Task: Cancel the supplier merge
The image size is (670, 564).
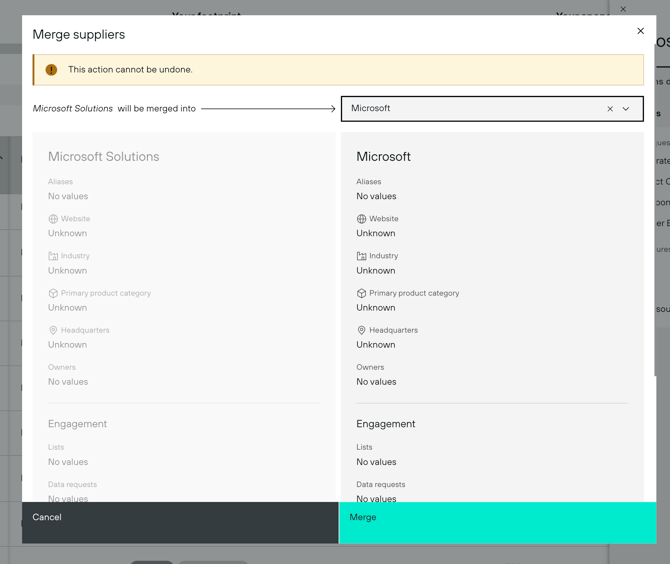Action: coord(180,523)
